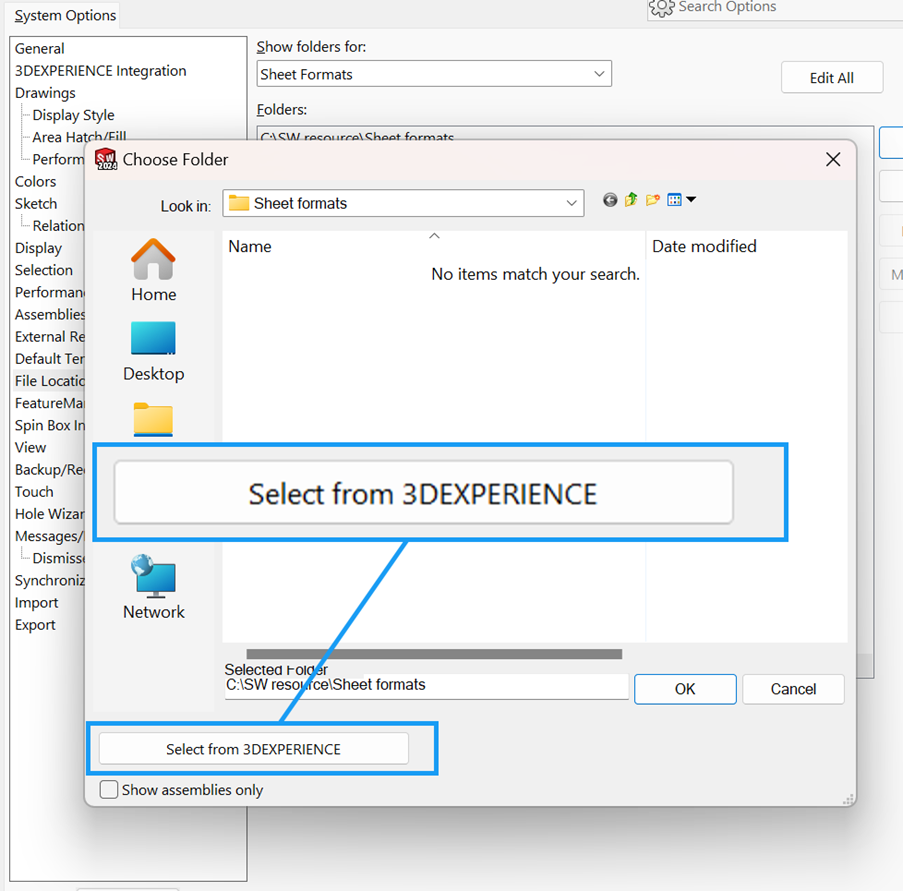This screenshot has height=891, width=903.
Task: Jump to Desktop in the places bar
Action: pyautogui.click(x=153, y=351)
